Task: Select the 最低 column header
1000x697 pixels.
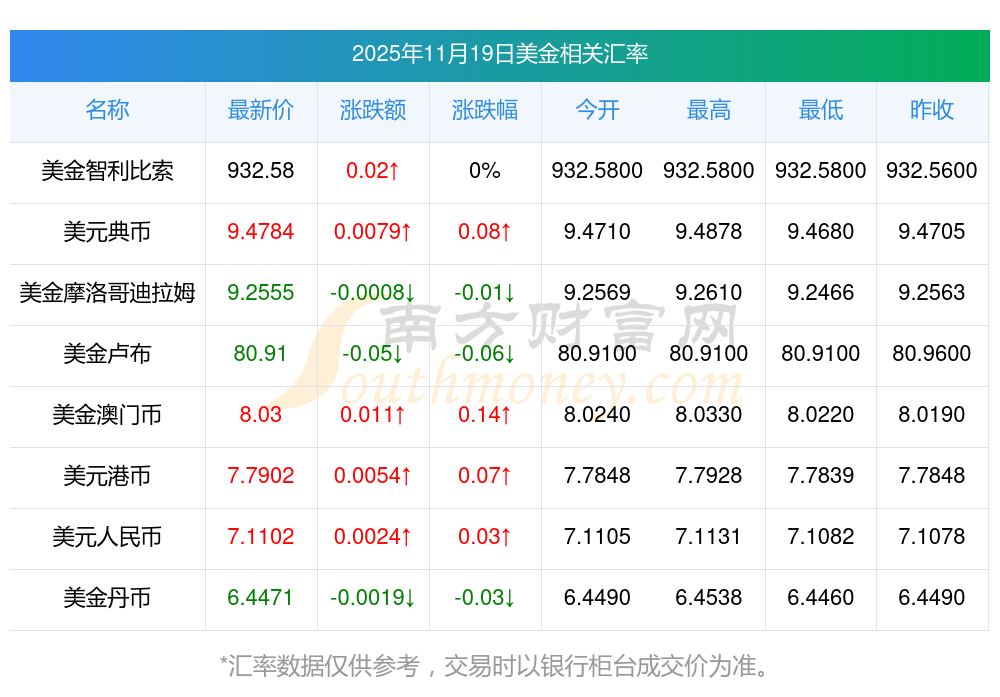Action: [820, 111]
